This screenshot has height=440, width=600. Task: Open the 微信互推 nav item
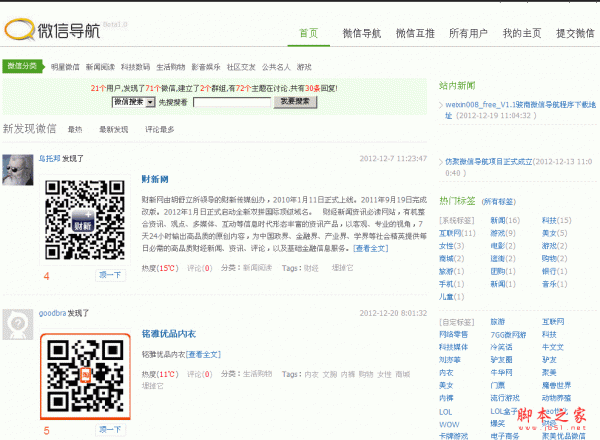415,33
